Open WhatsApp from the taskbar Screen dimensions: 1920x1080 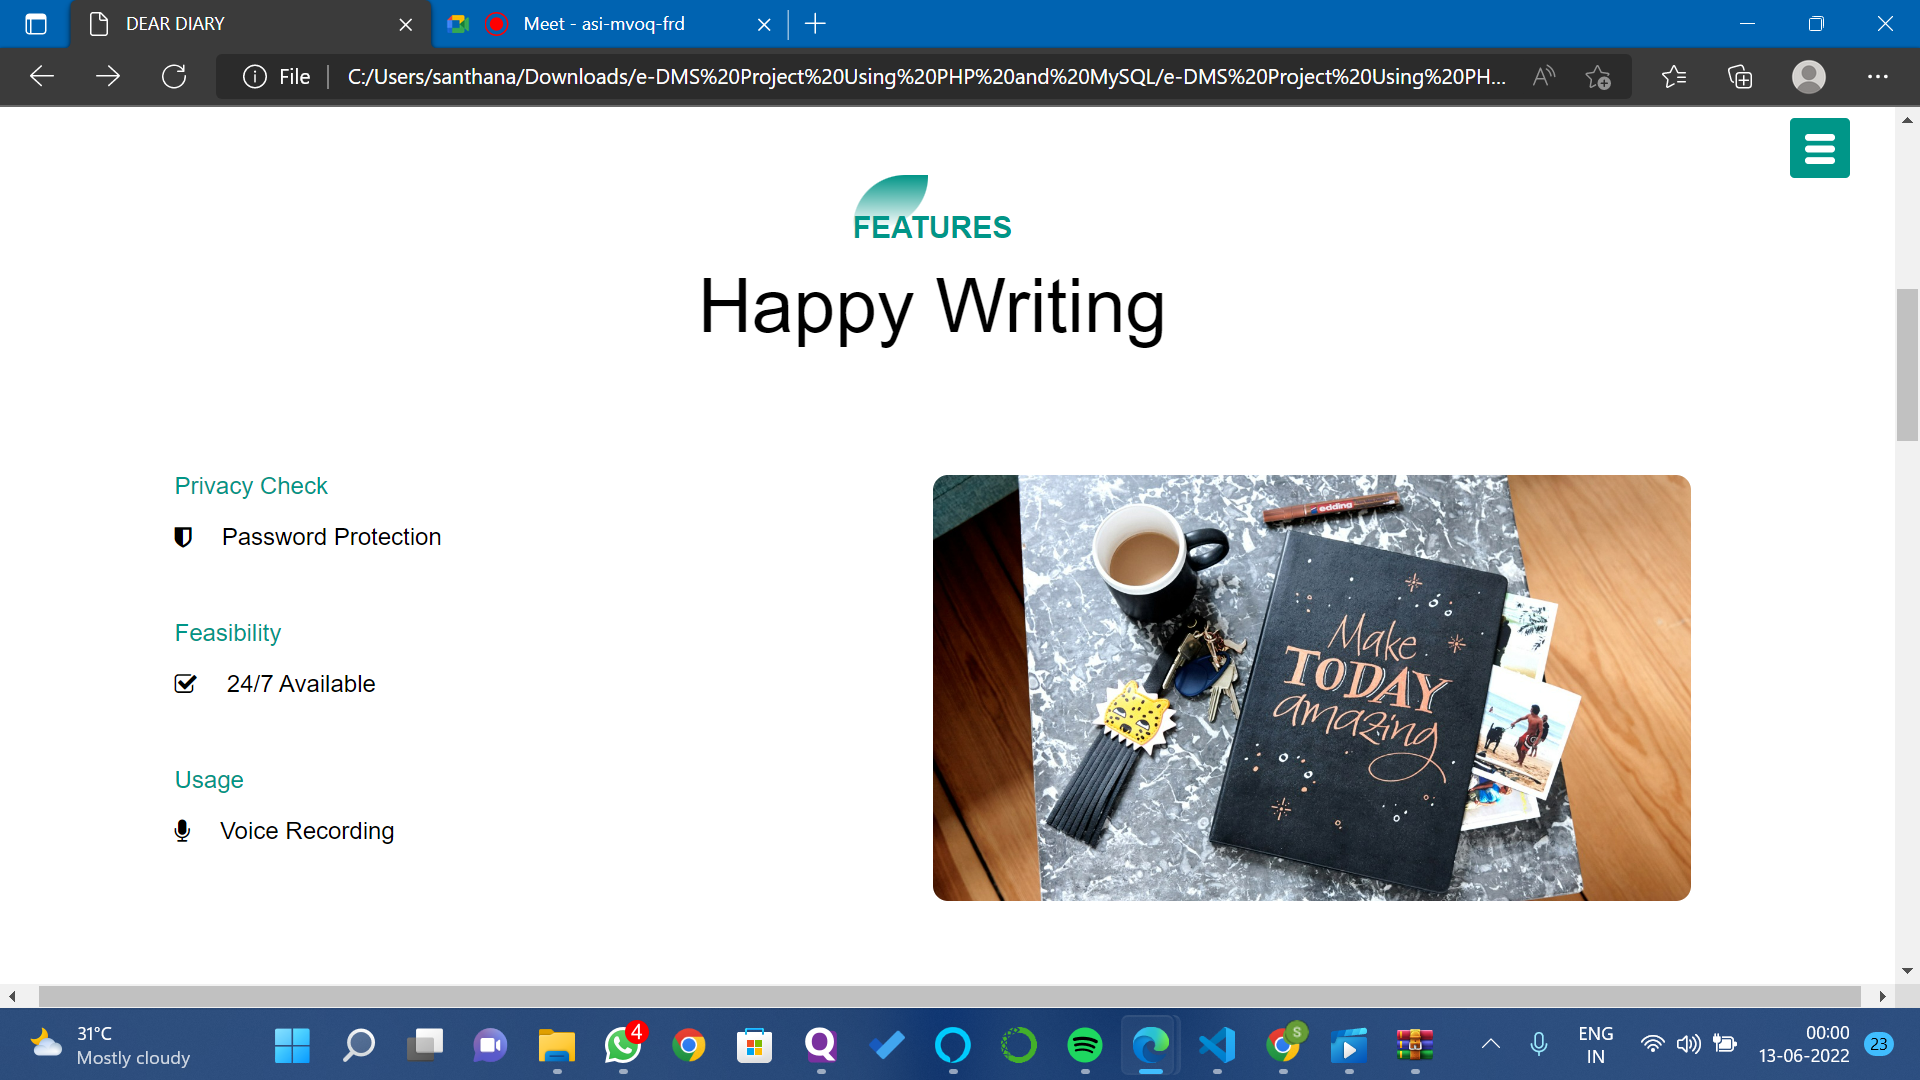(x=623, y=1046)
